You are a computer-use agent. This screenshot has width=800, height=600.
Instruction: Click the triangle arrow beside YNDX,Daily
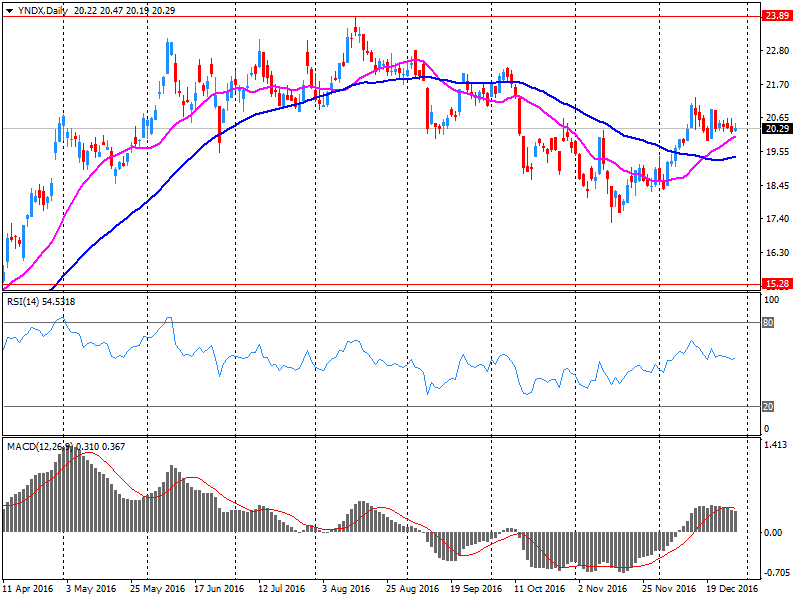click(x=9, y=7)
